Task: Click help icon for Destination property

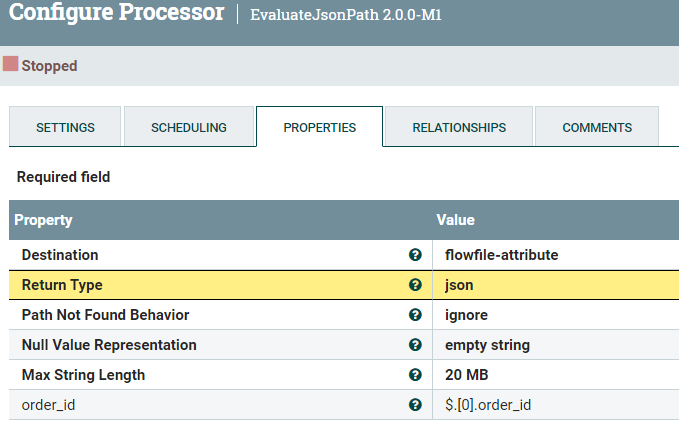Action: pos(415,255)
